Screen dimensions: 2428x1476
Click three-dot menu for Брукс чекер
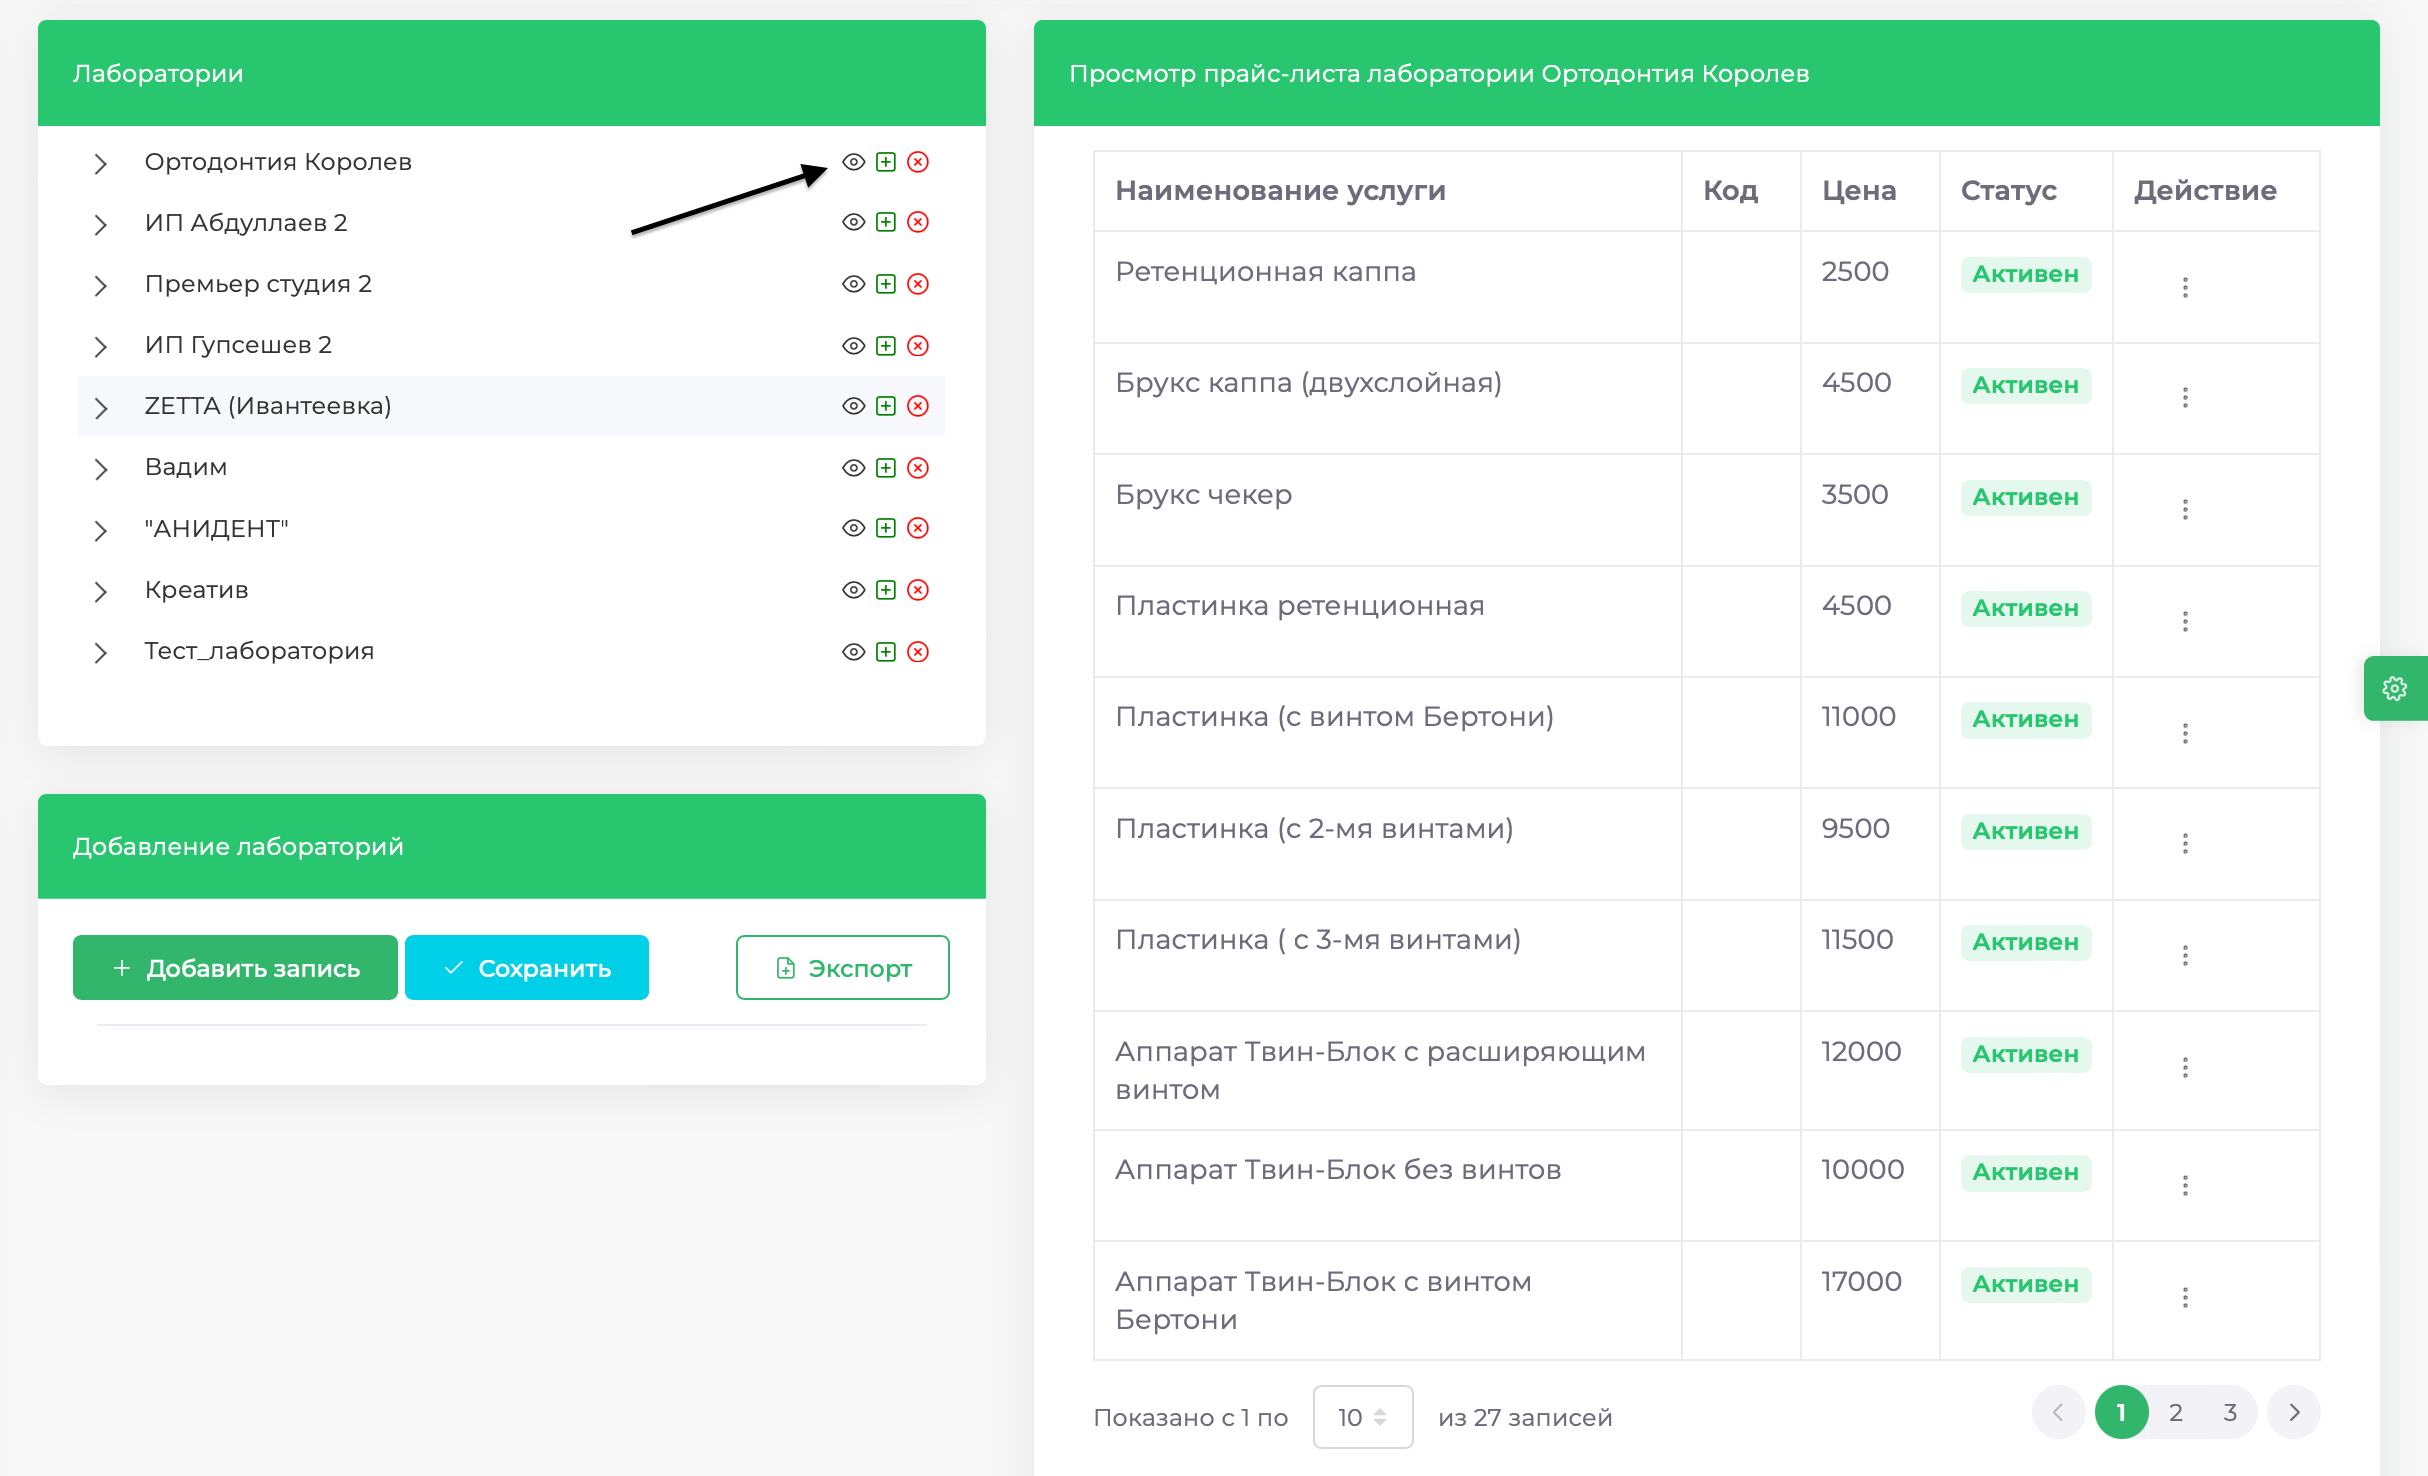point(2185,510)
